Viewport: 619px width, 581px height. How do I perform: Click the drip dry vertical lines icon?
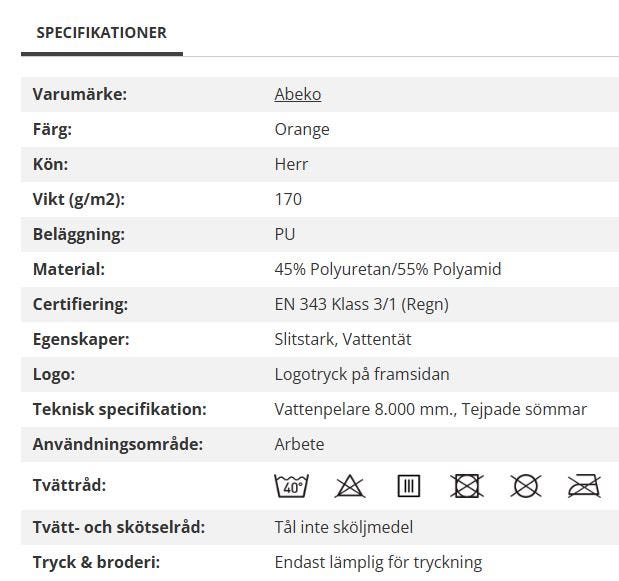tap(408, 487)
